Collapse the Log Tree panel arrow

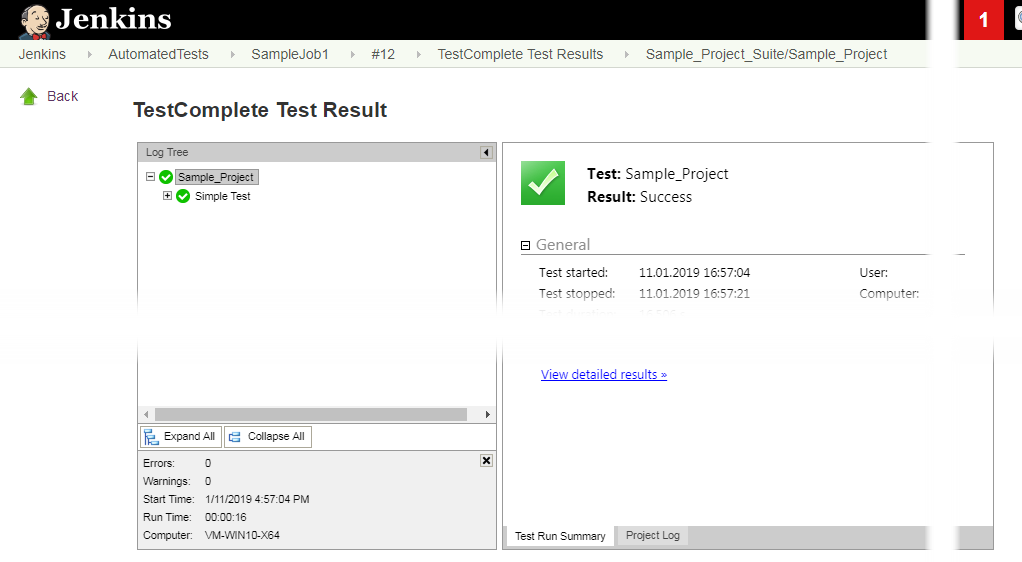(x=486, y=153)
